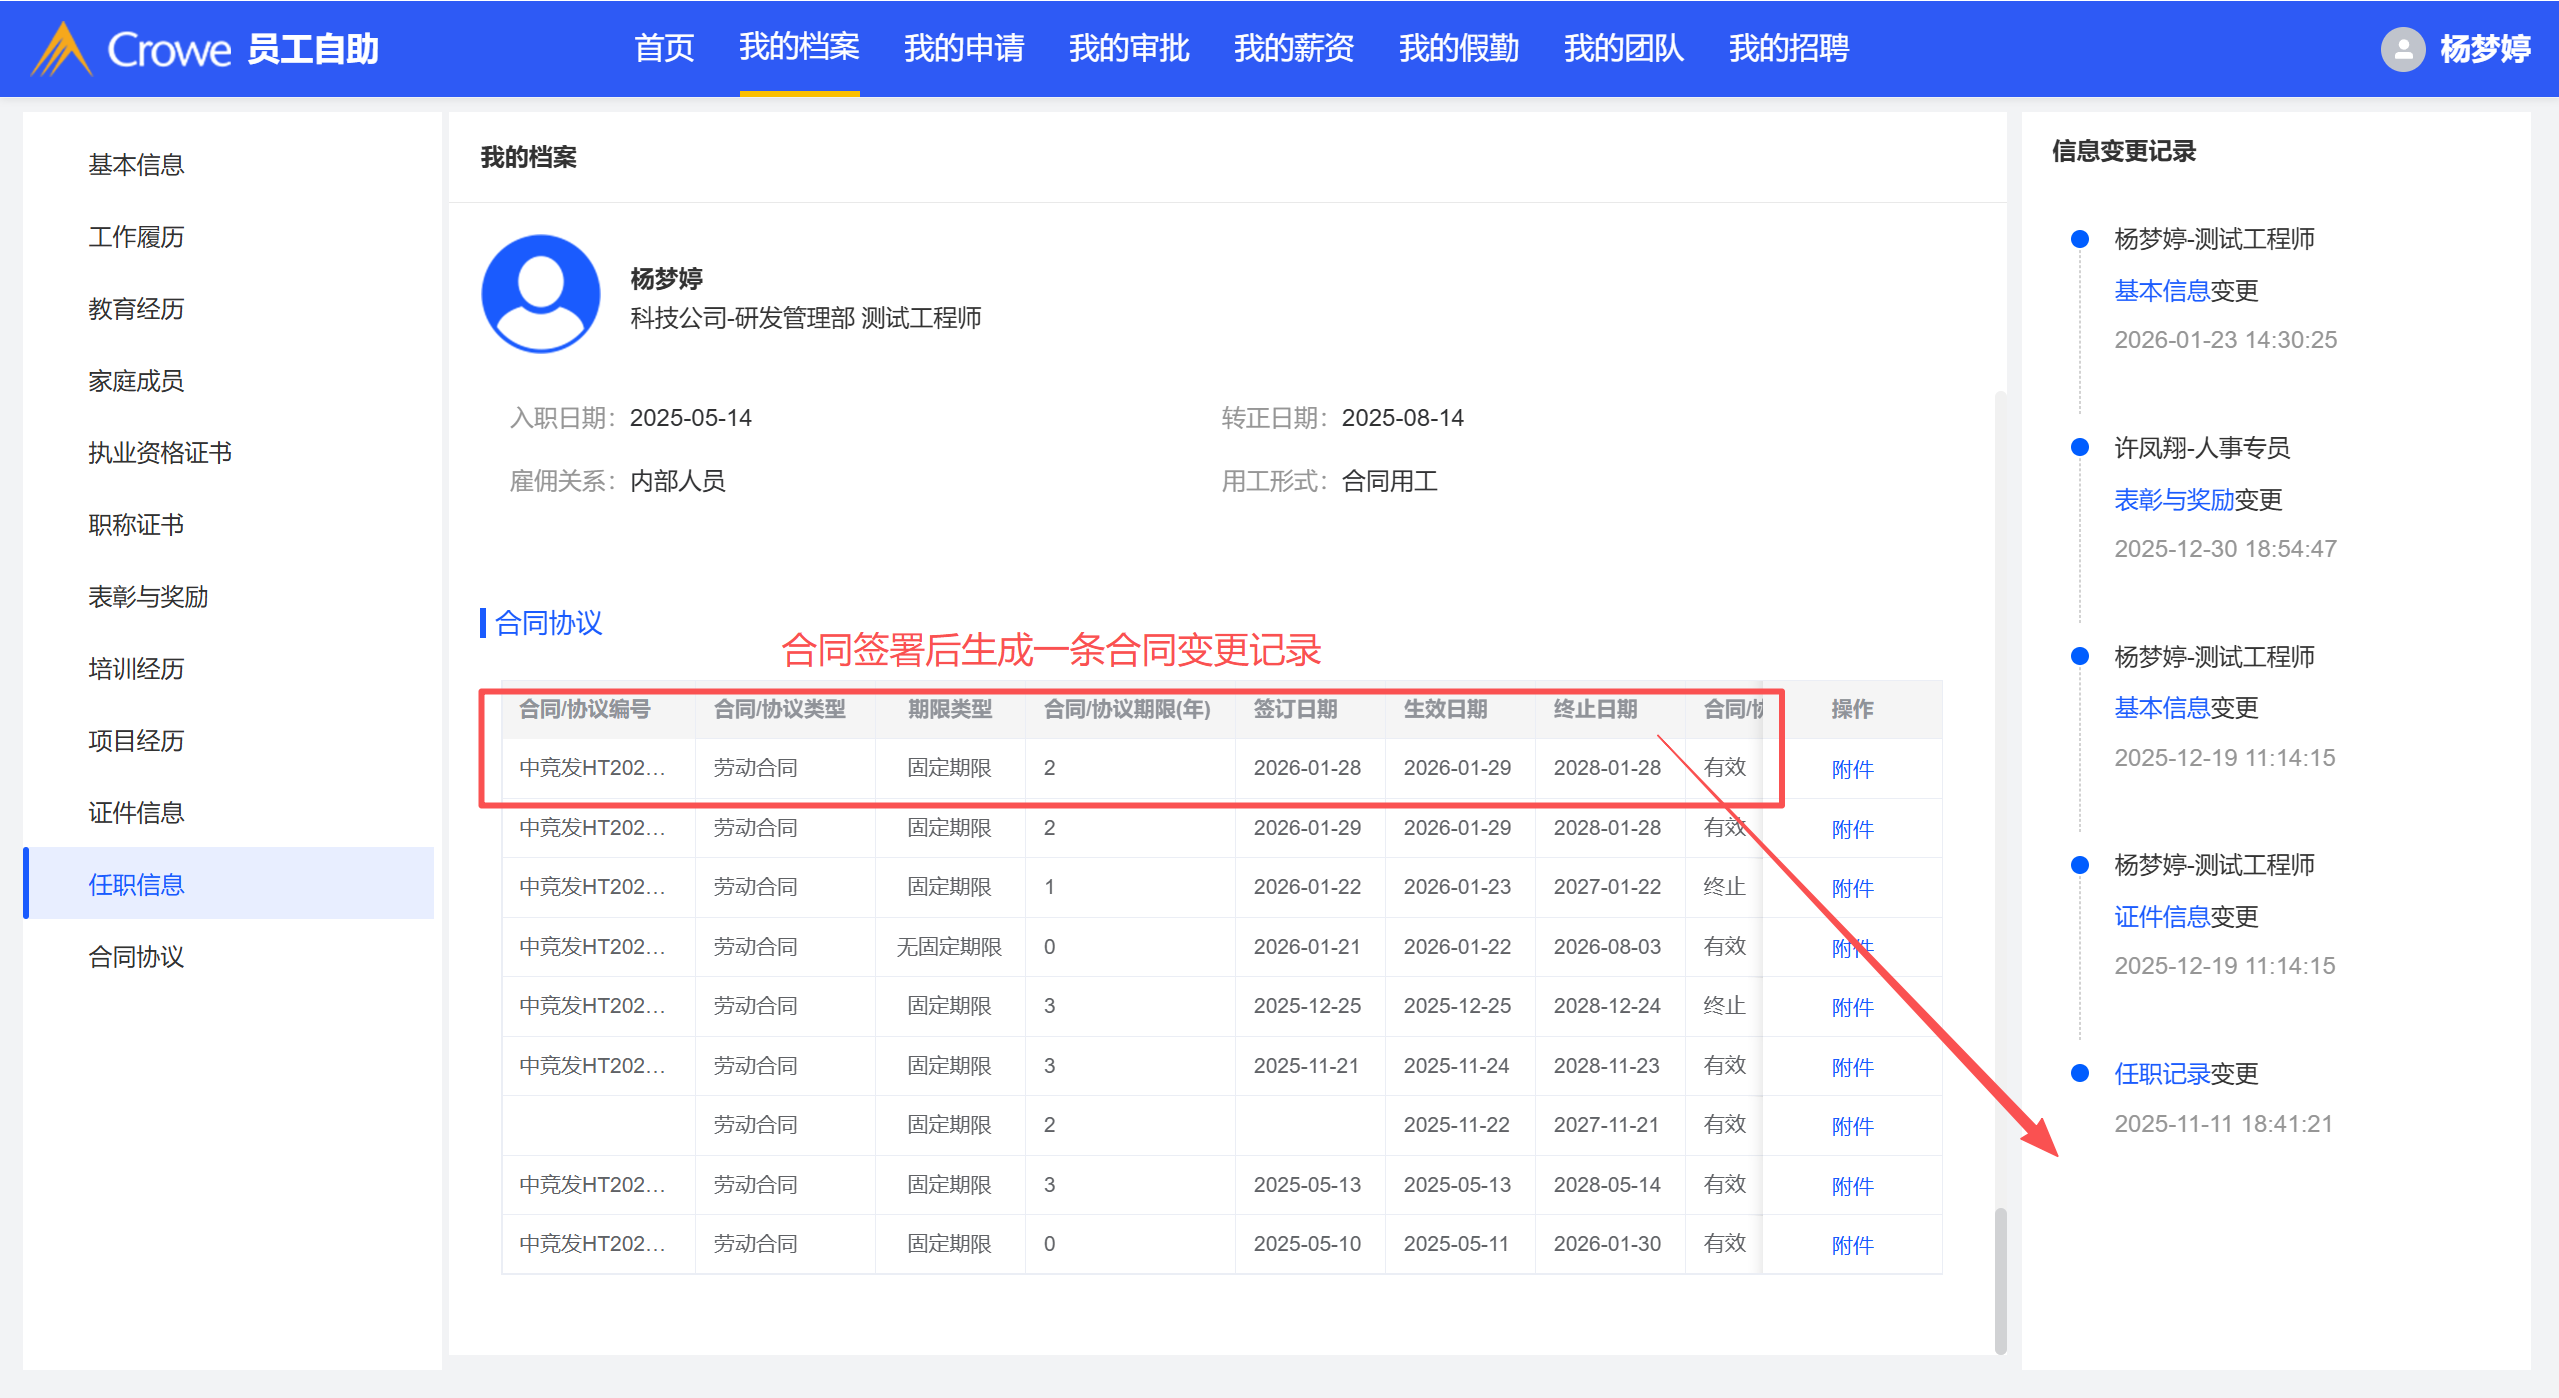The width and height of the screenshot is (2559, 1398).
Task: Open 我的招聘 navigation item
Action: pyautogui.click(x=1788, y=48)
